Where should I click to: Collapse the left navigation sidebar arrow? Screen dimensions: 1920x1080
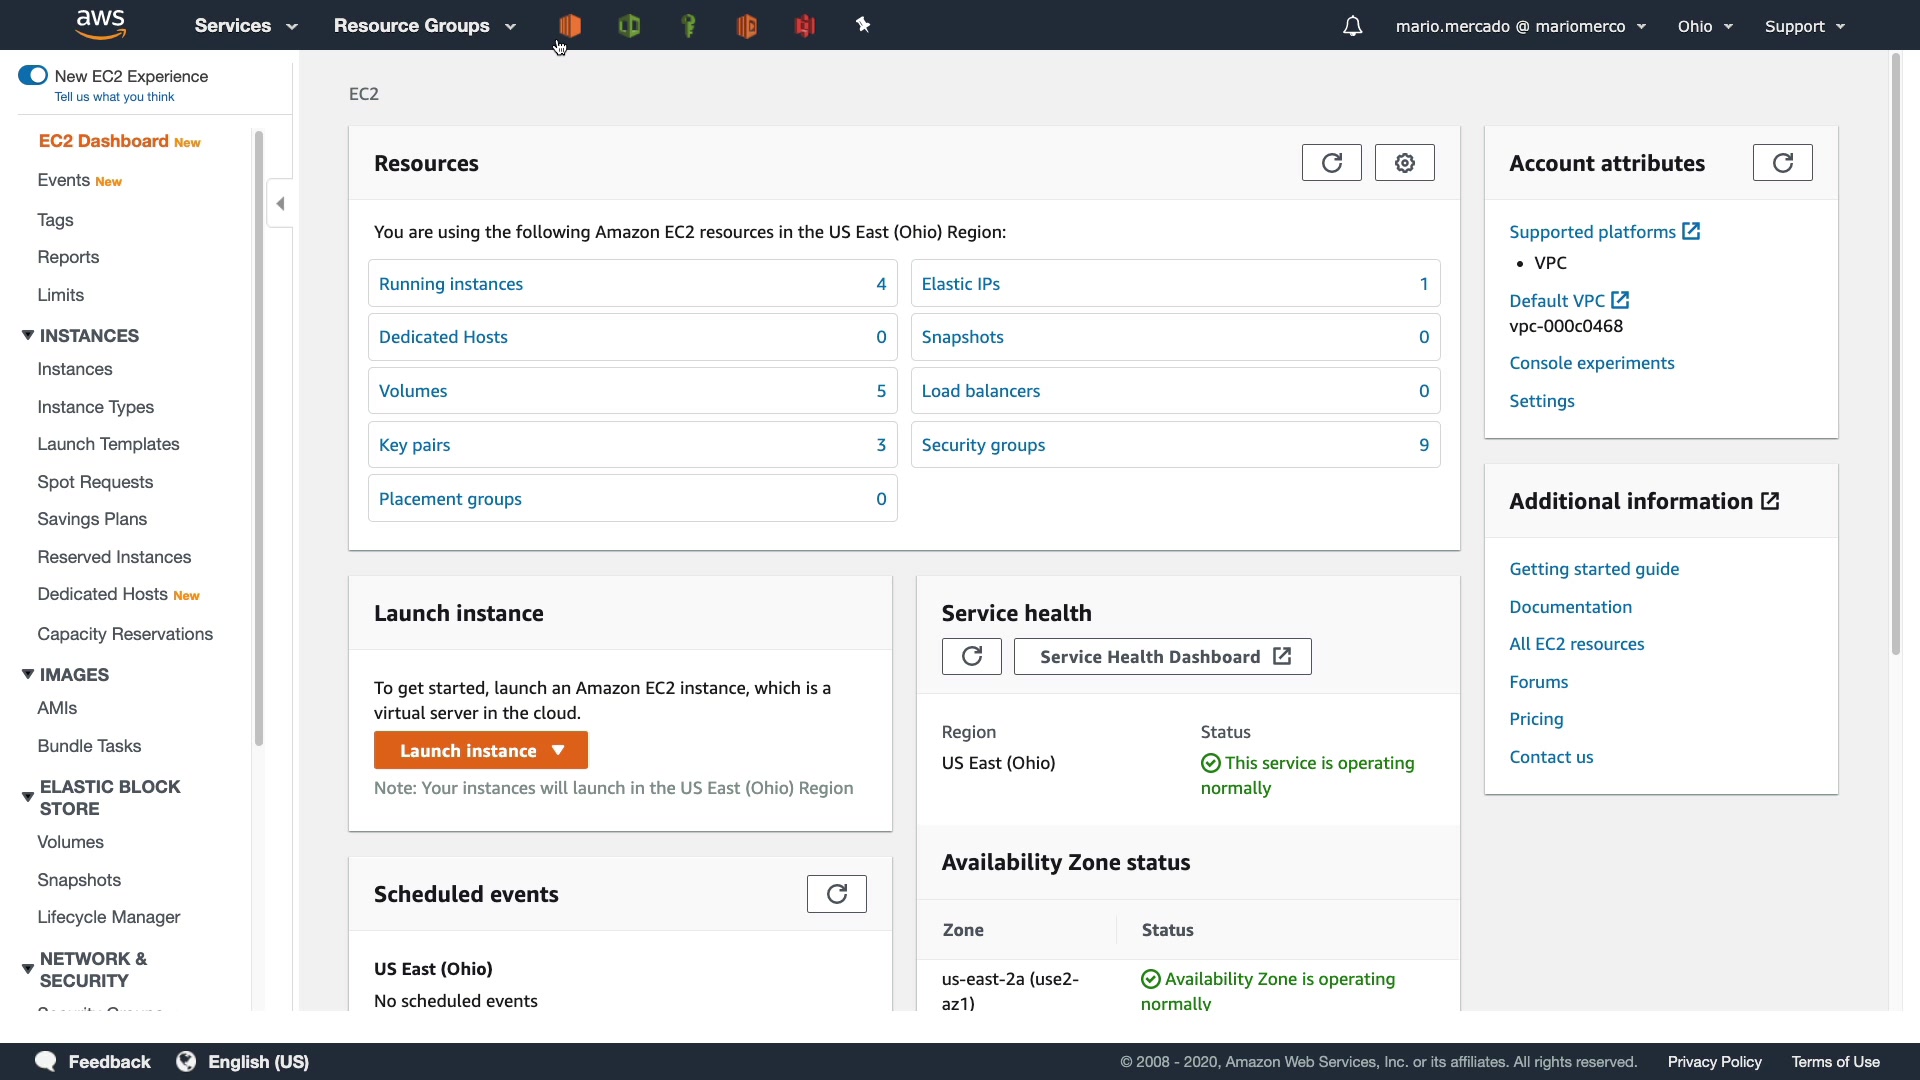(280, 204)
